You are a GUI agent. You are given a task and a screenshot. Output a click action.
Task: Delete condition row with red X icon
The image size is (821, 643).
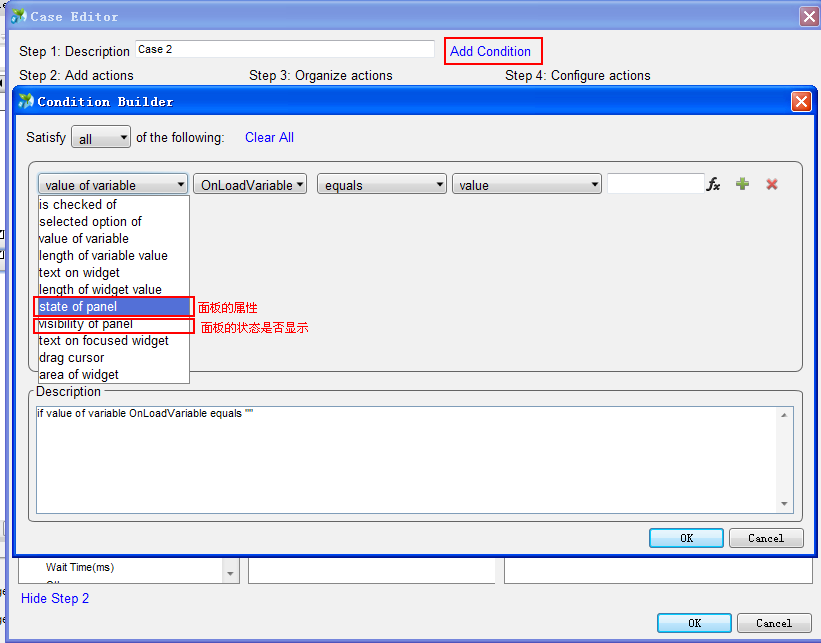click(772, 184)
